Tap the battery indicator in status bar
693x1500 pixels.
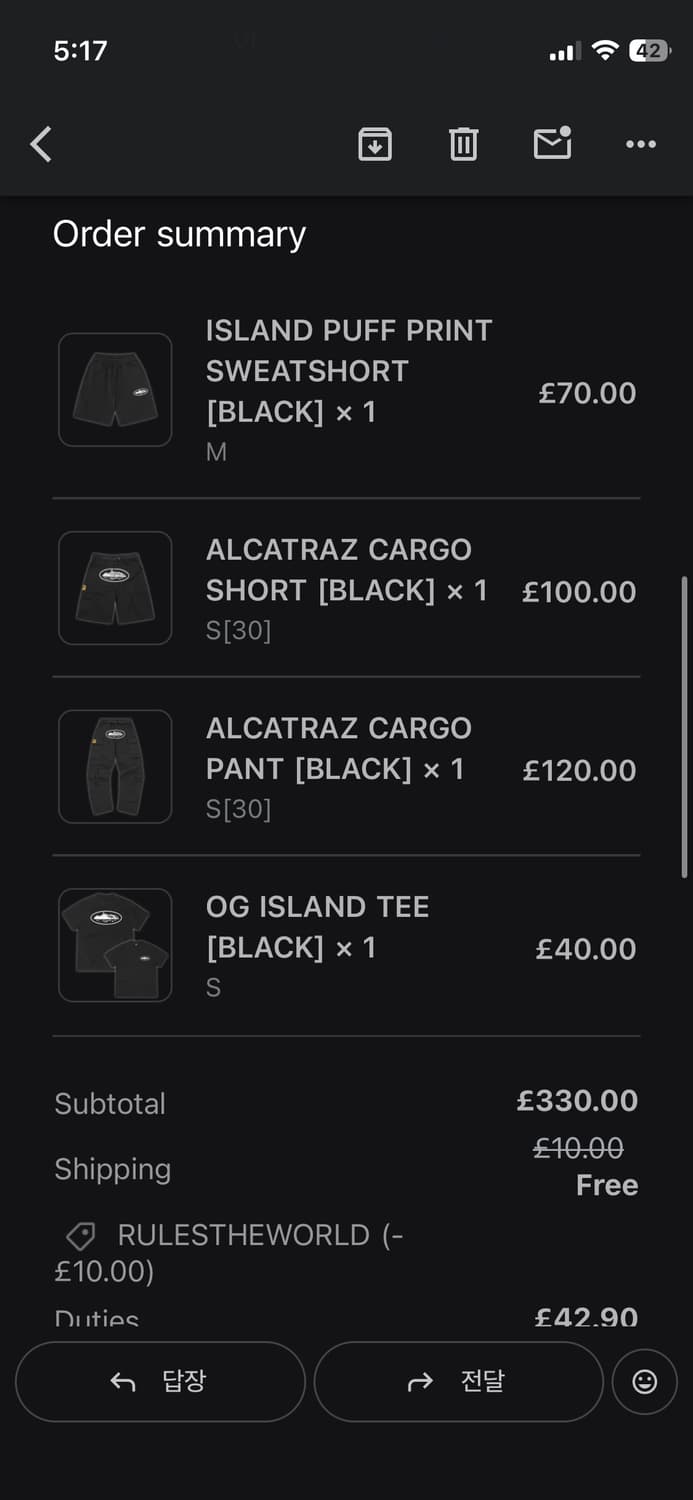click(649, 51)
